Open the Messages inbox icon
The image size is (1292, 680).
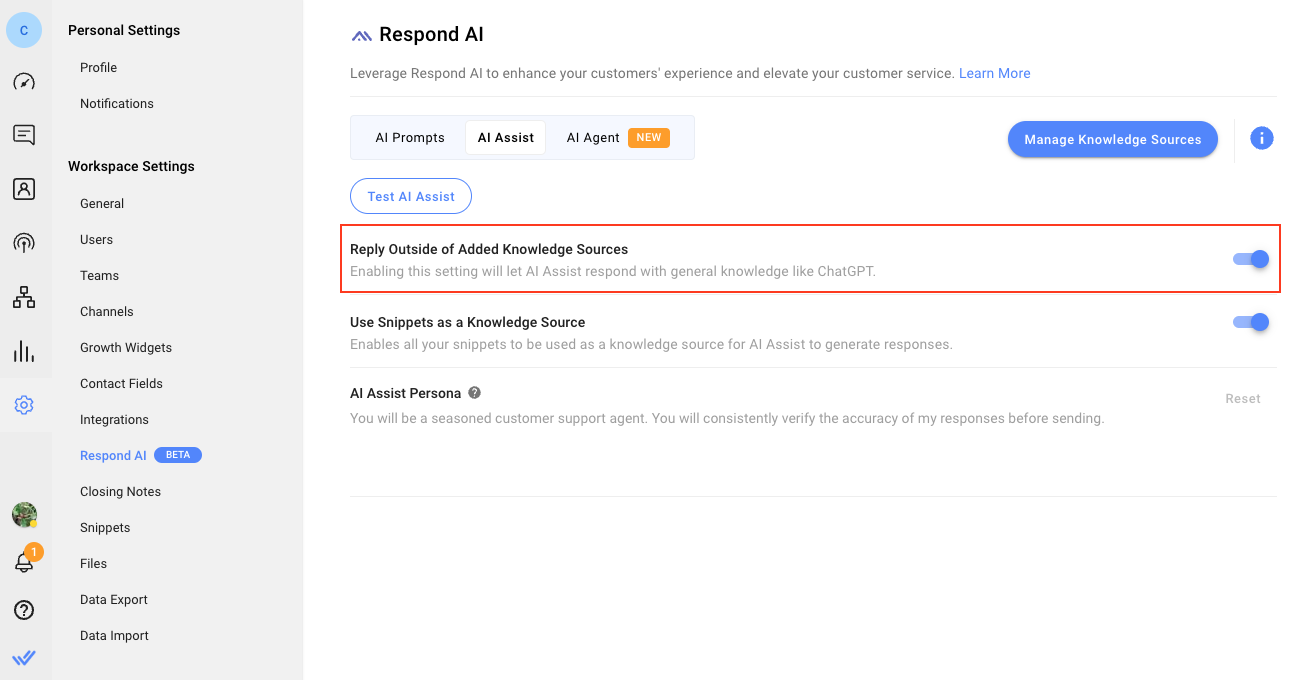[24, 134]
